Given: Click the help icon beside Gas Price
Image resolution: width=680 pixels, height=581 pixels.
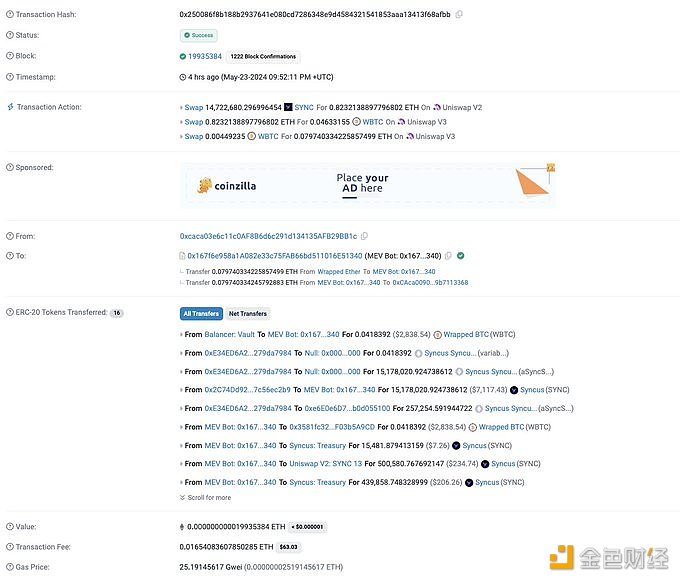Looking at the screenshot, I should (10, 567).
